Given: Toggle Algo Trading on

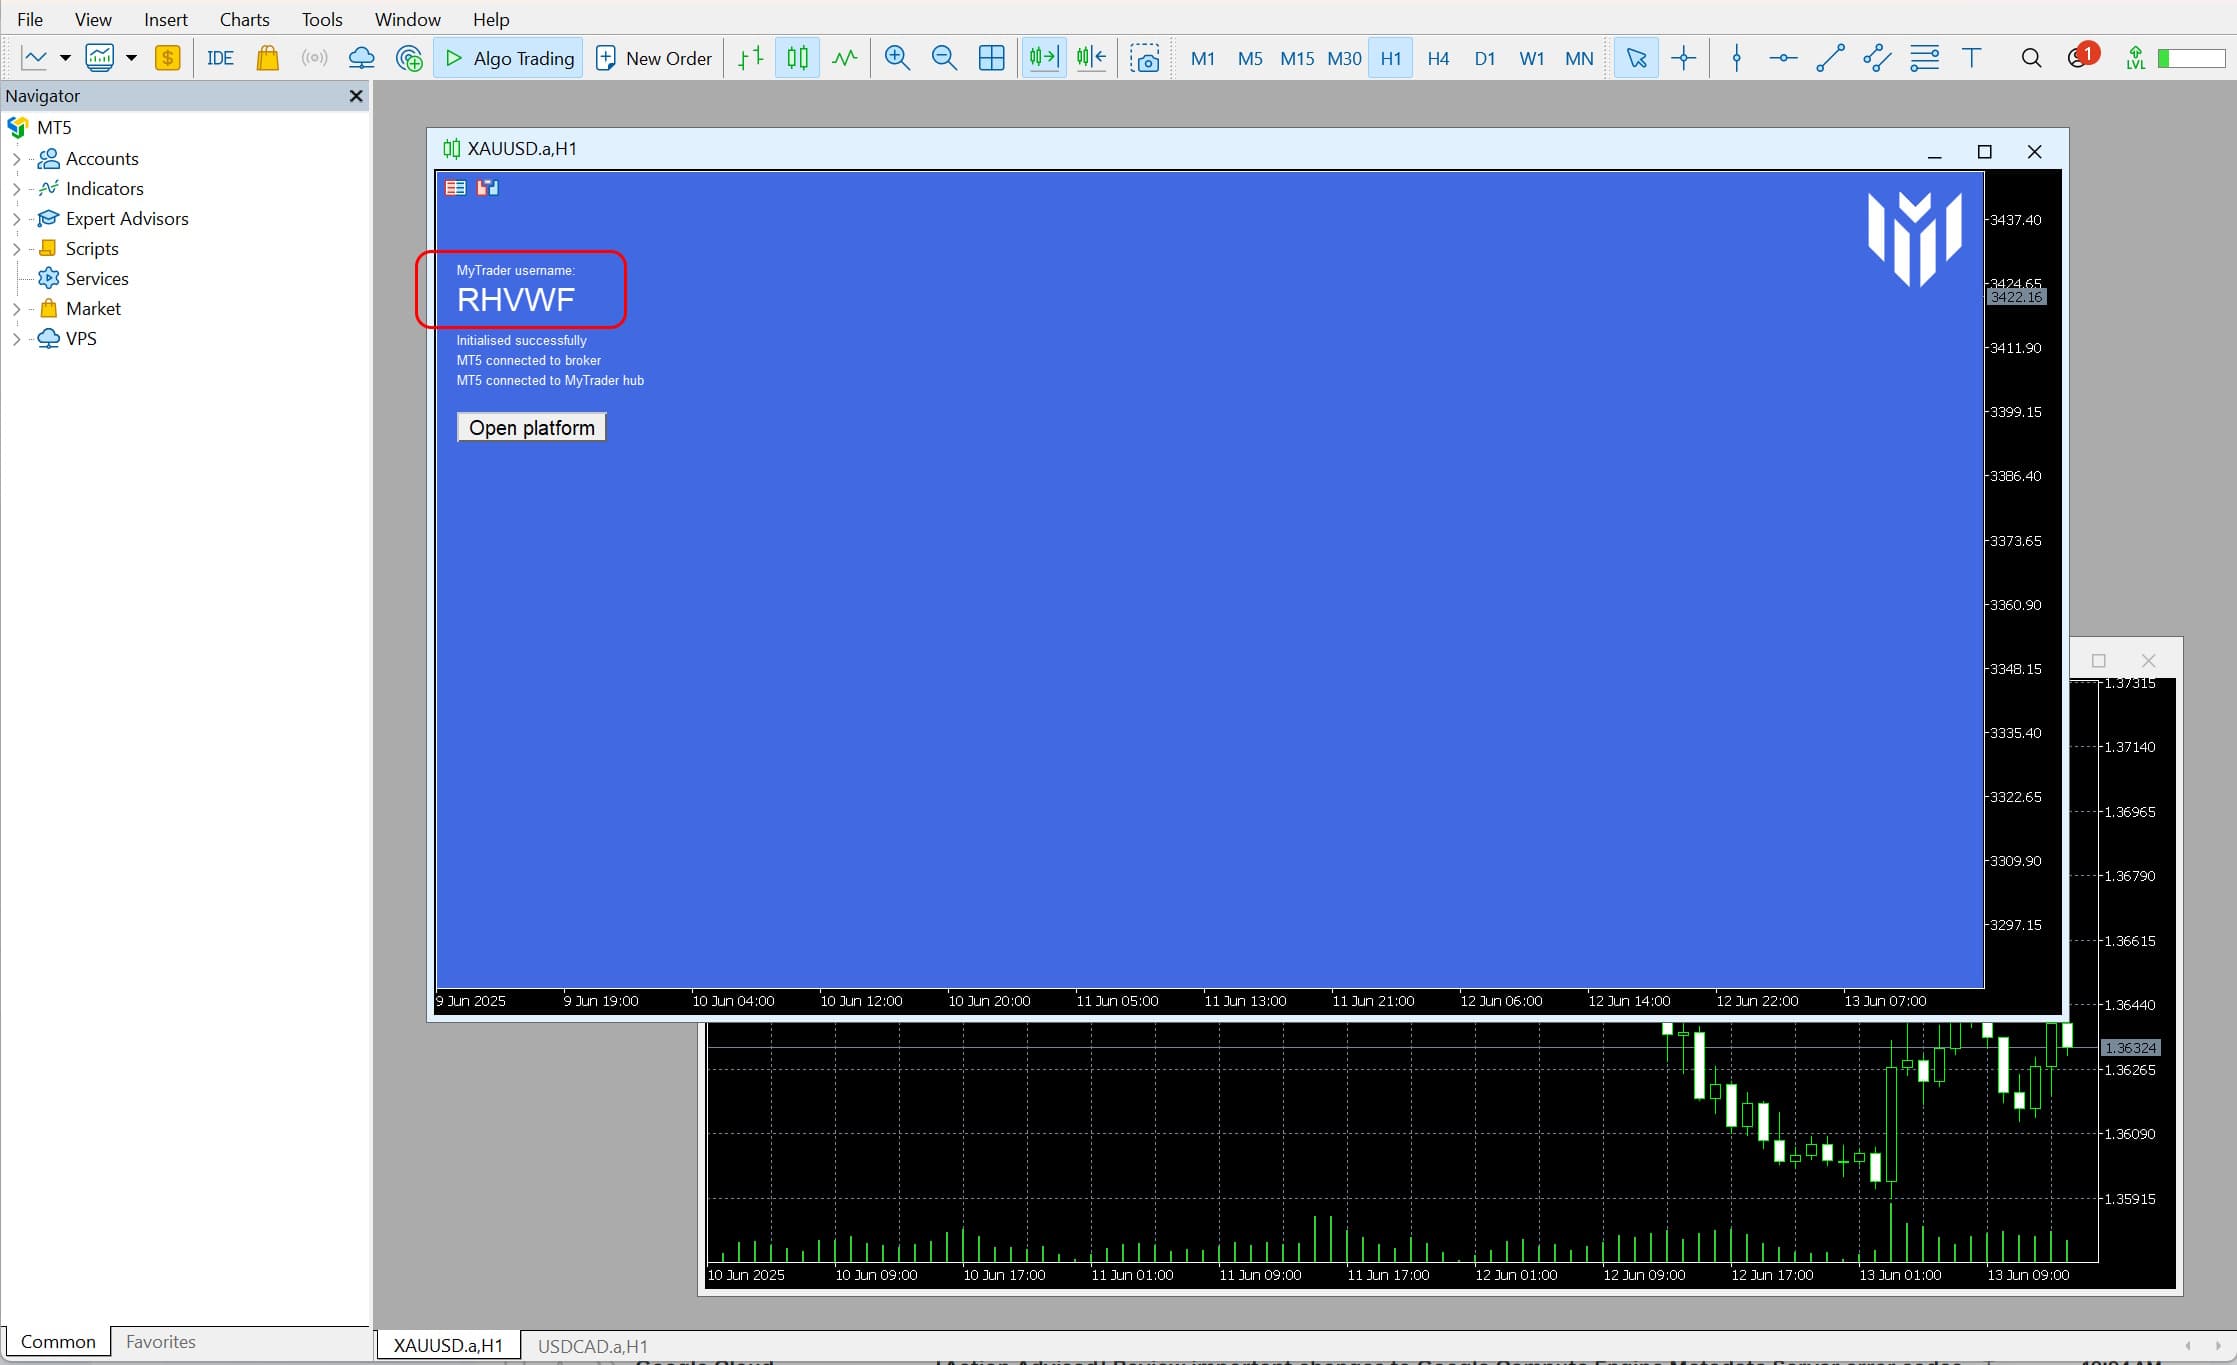Looking at the screenshot, I should 508,58.
